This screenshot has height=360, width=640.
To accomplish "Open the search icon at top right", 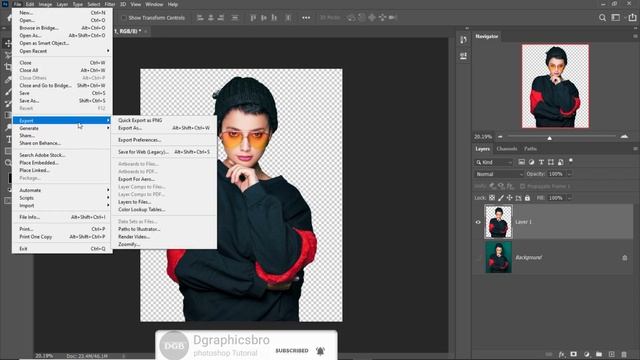I will pos(602,18).
